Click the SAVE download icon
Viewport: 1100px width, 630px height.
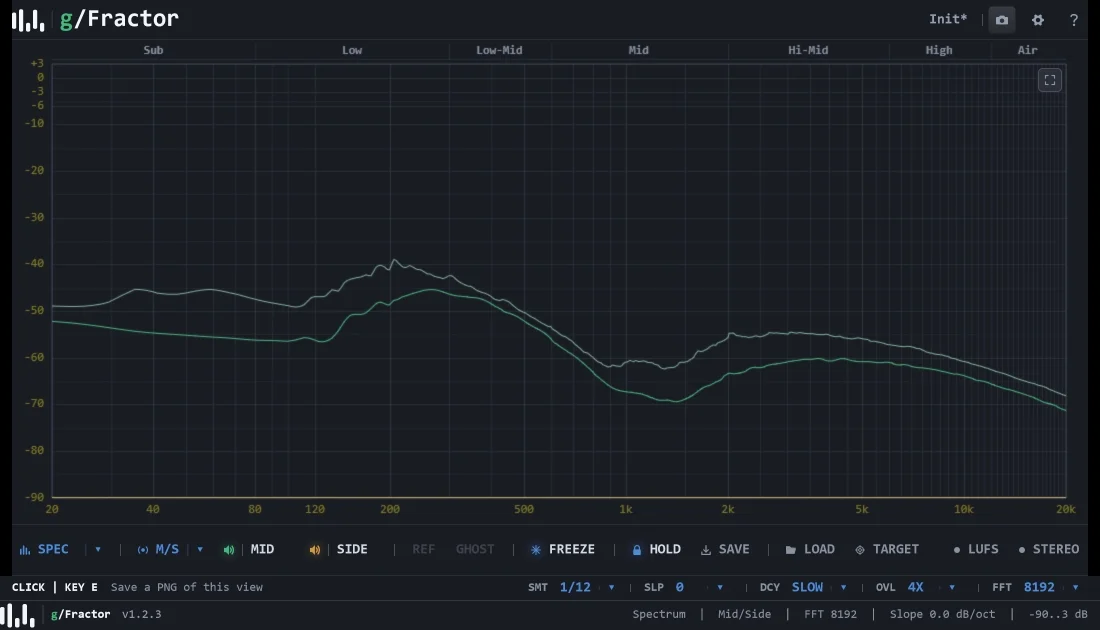point(706,550)
